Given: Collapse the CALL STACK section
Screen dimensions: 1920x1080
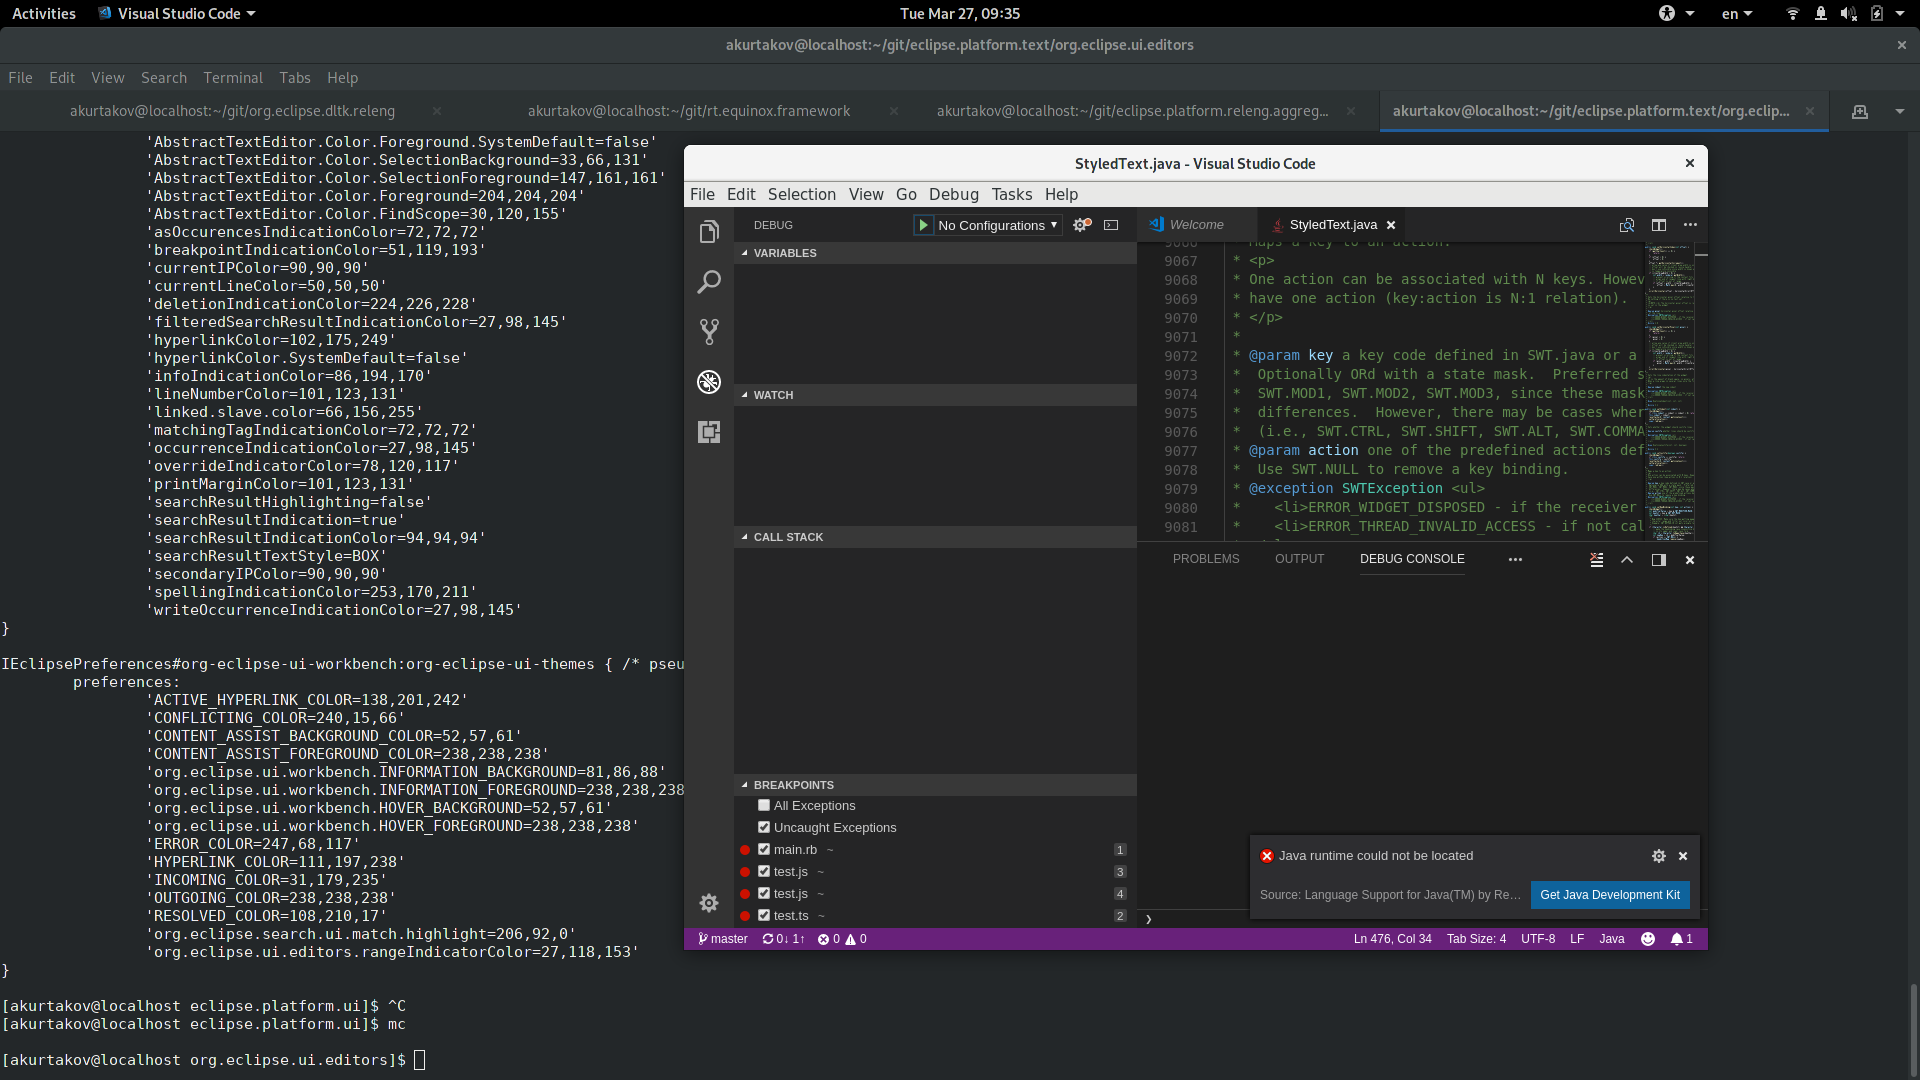Looking at the screenshot, I should click(935, 537).
